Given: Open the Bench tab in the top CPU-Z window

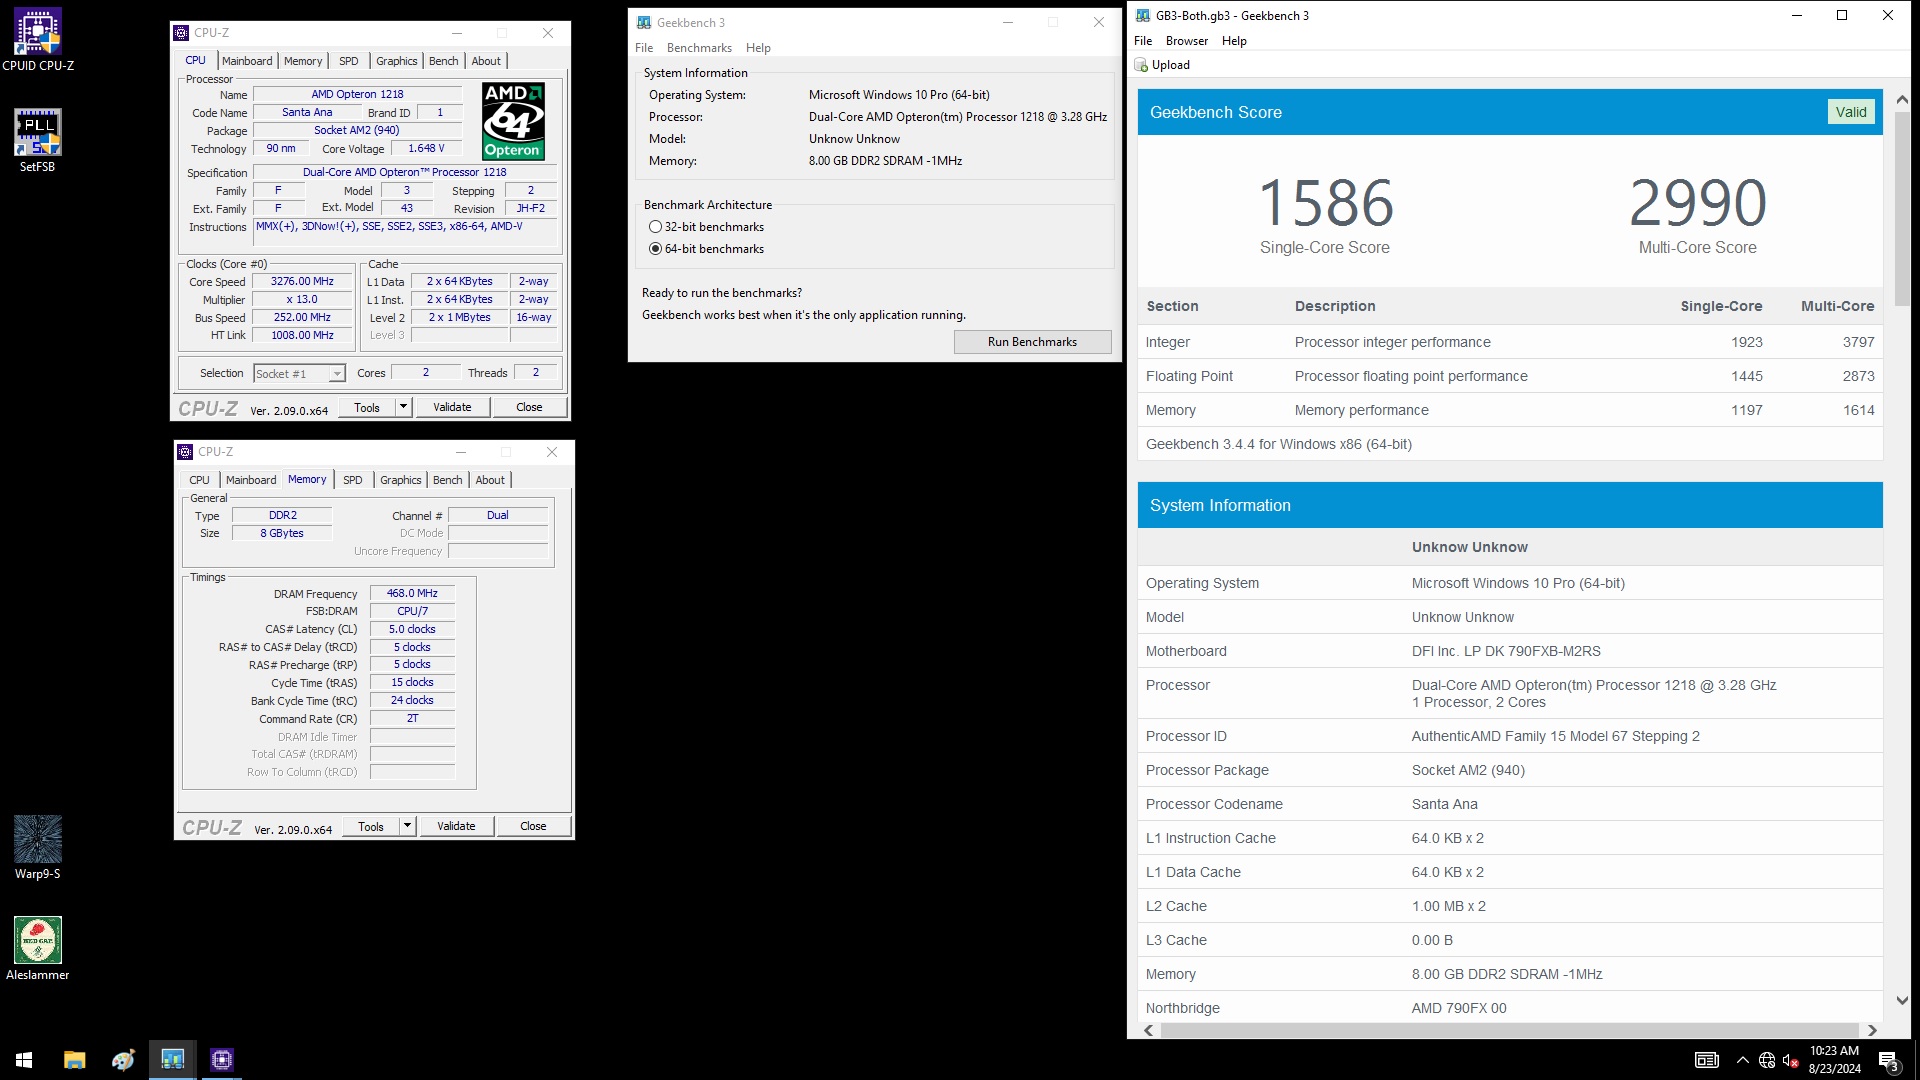Looking at the screenshot, I should point(443,61).
